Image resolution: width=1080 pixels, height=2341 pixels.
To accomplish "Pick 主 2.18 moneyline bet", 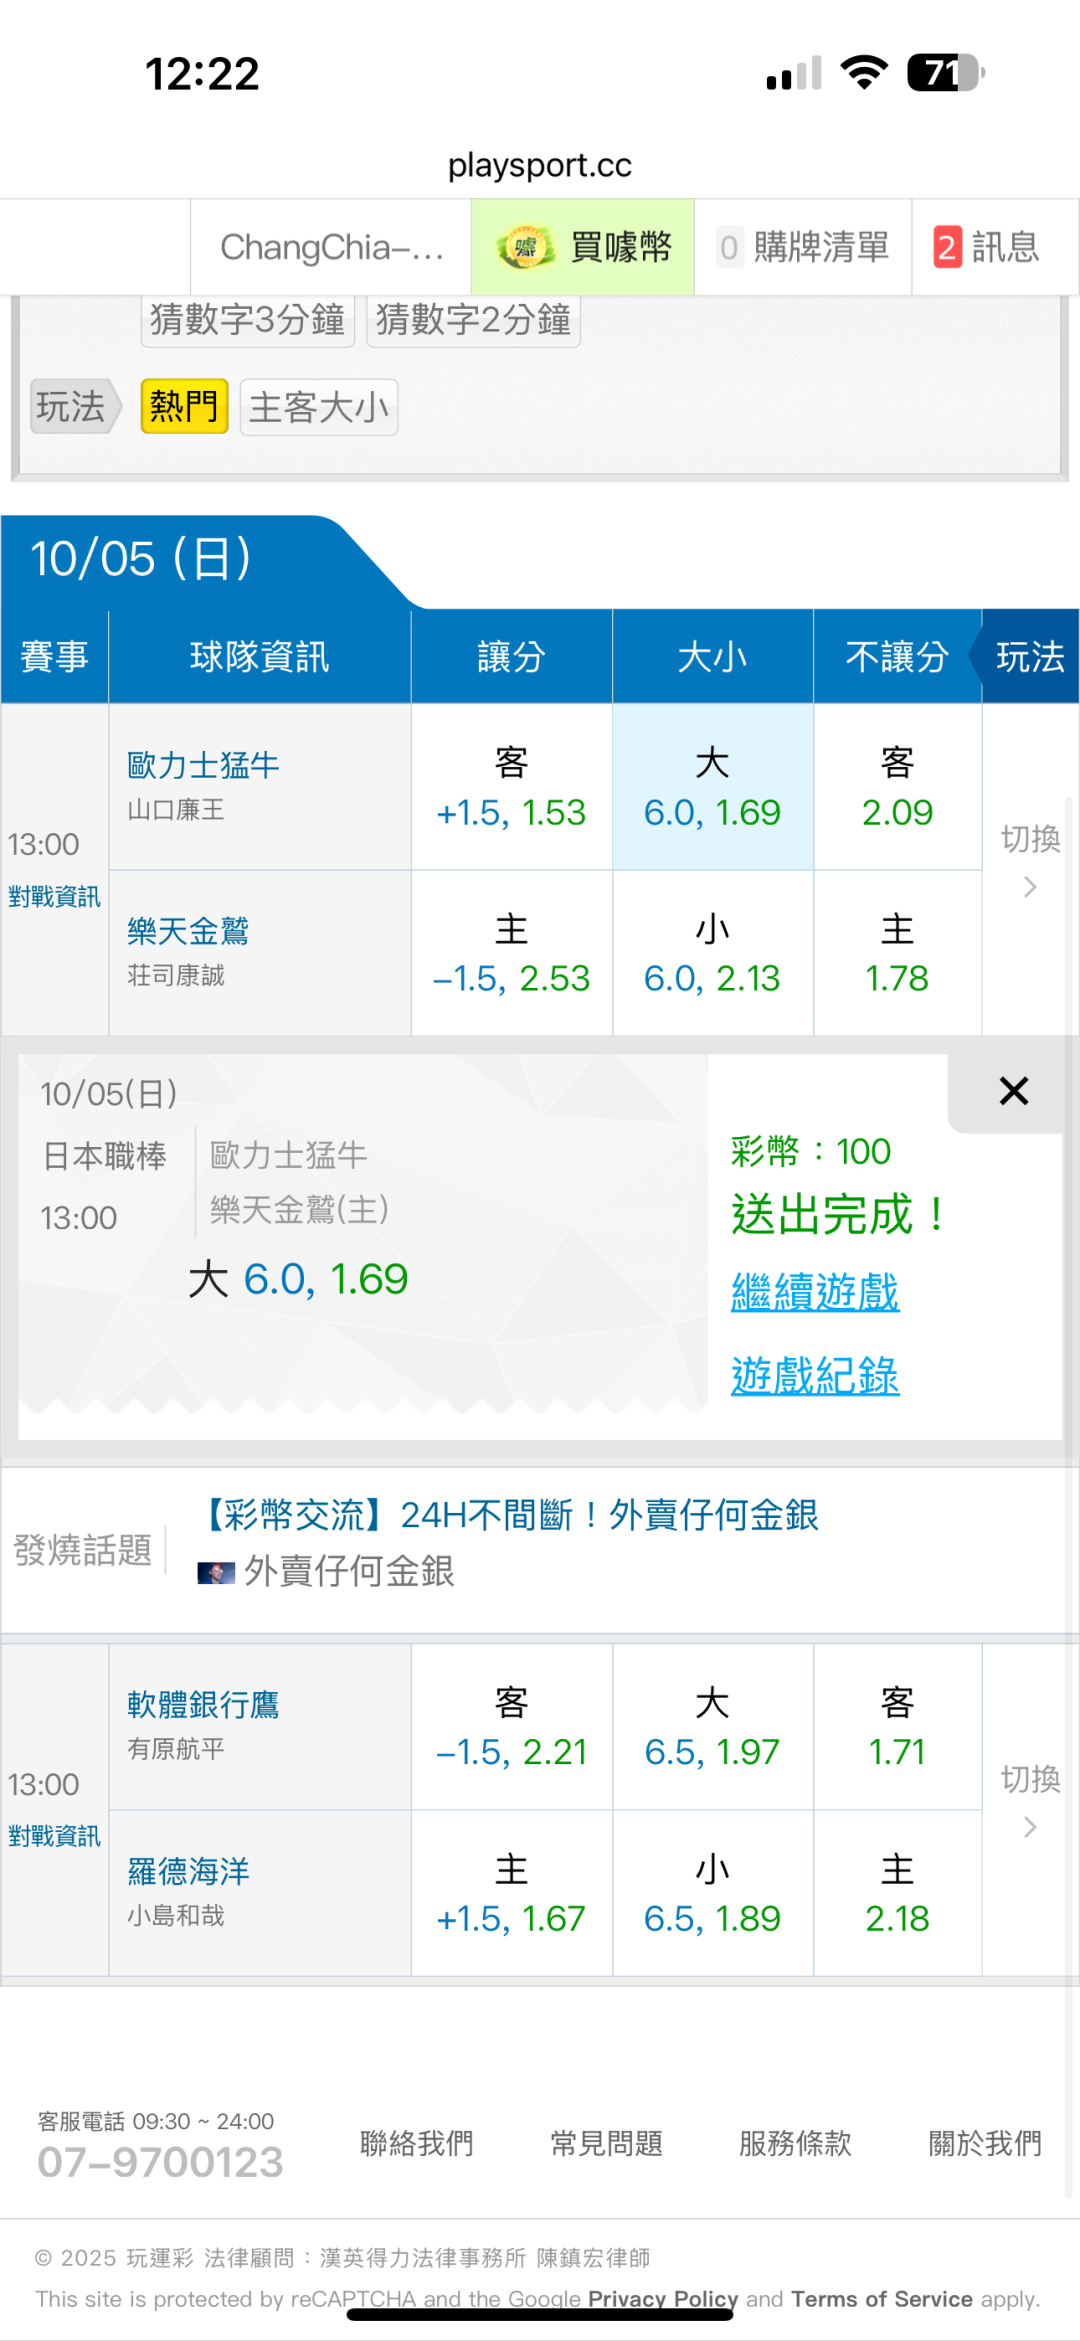I will pos(897,1893).
